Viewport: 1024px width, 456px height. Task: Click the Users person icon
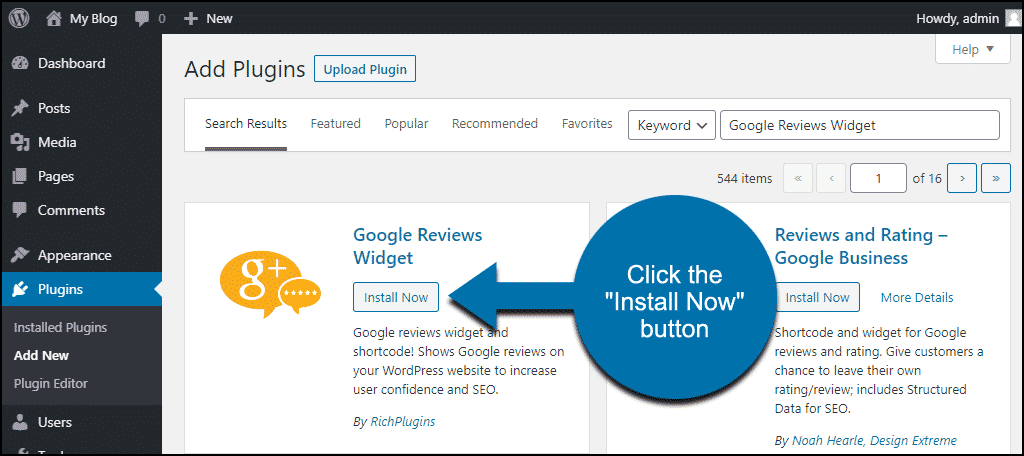coord(21,423)
